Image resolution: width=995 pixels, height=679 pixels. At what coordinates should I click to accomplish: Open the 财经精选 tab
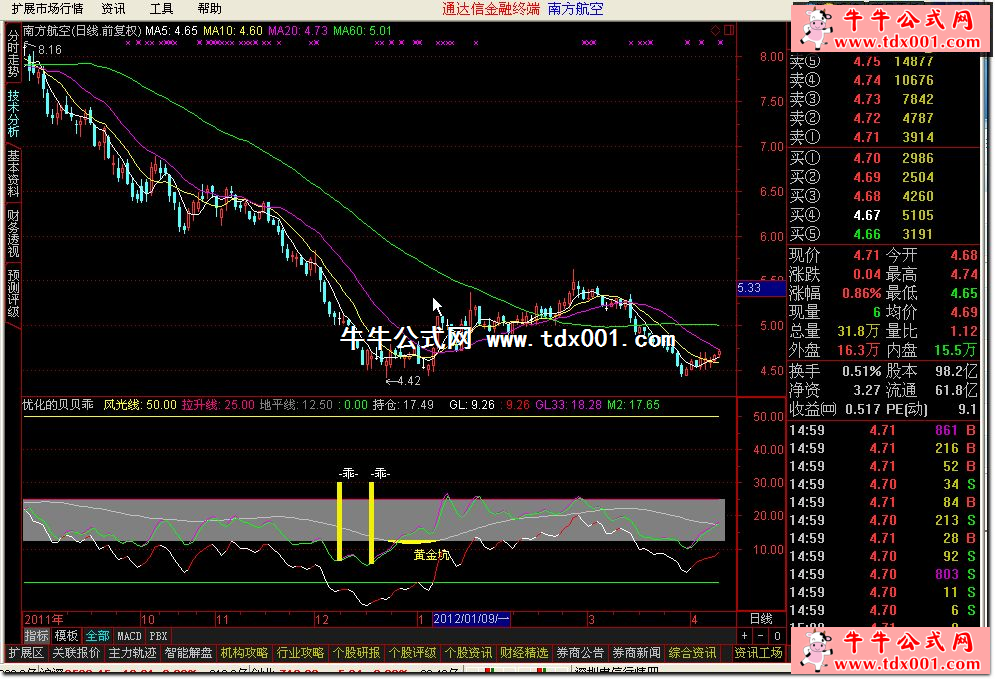[524, 652]
